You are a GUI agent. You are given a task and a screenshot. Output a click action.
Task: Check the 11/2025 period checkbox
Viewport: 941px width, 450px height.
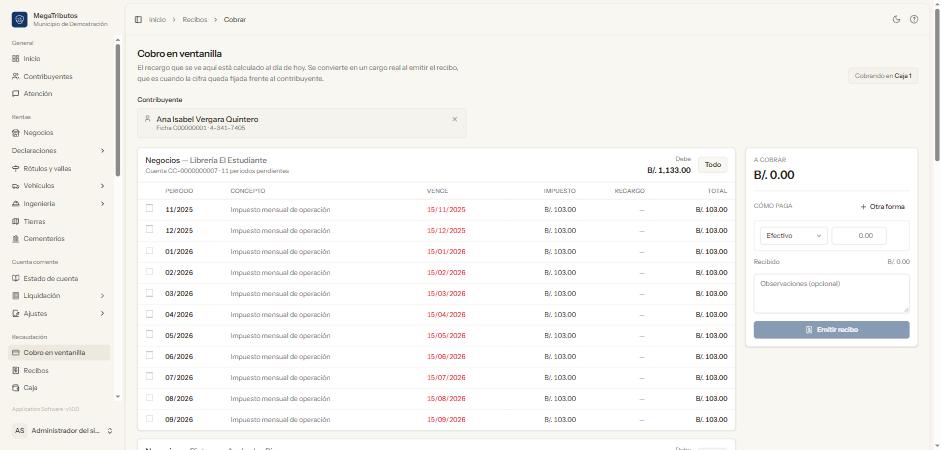click(x=149, y=208)
